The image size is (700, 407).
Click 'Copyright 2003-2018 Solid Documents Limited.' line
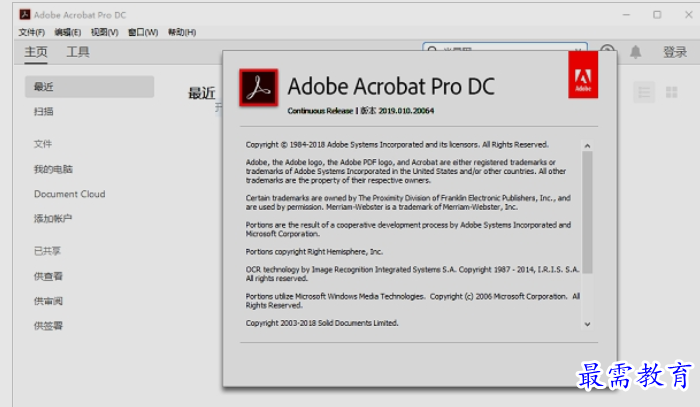pyautogui.click(x=322, y=323)
